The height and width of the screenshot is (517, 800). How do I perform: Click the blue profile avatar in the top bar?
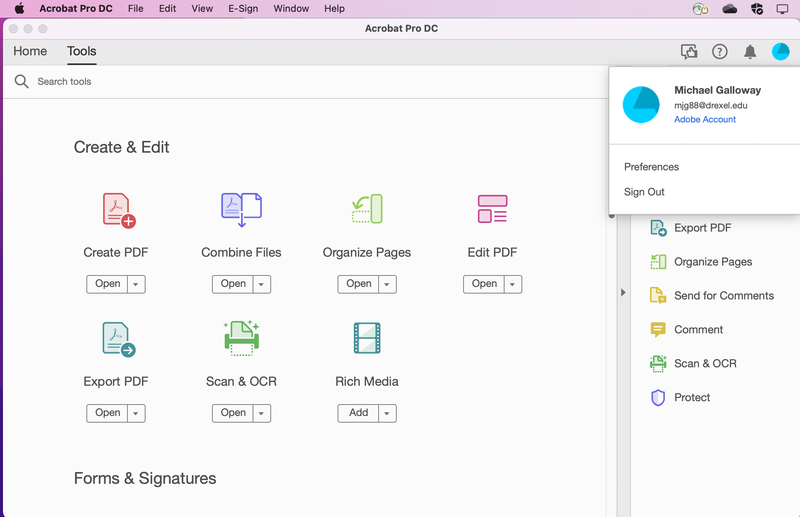tap(780, 51)
